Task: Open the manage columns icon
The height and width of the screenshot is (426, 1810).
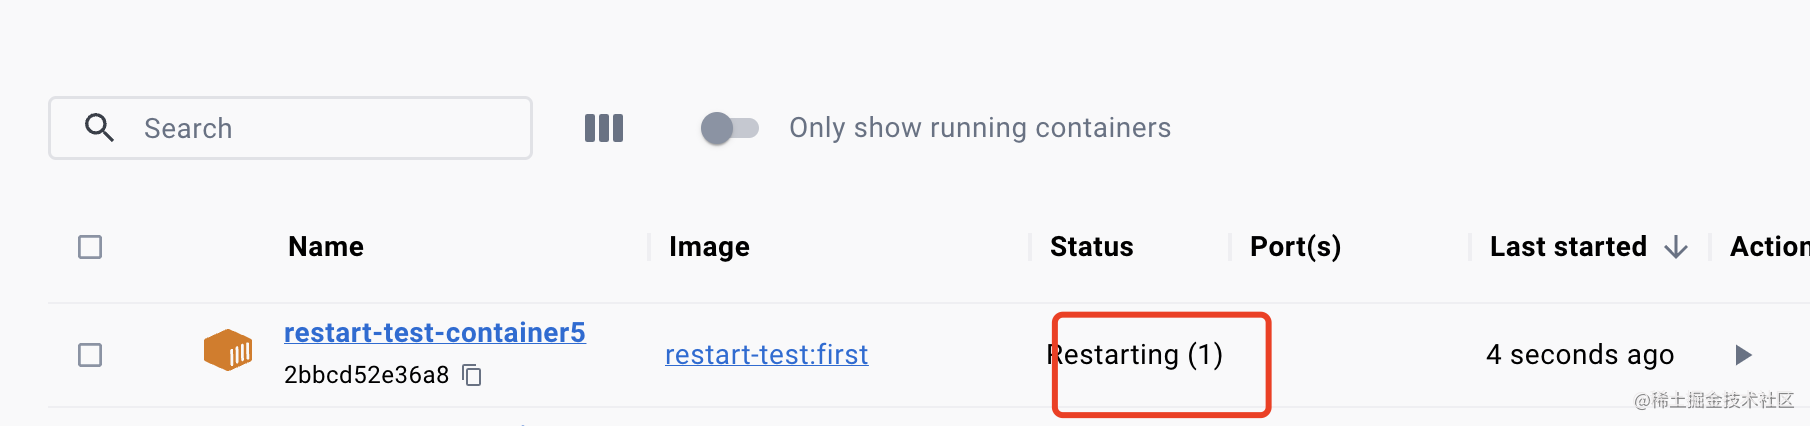Action: coord(604,128)
